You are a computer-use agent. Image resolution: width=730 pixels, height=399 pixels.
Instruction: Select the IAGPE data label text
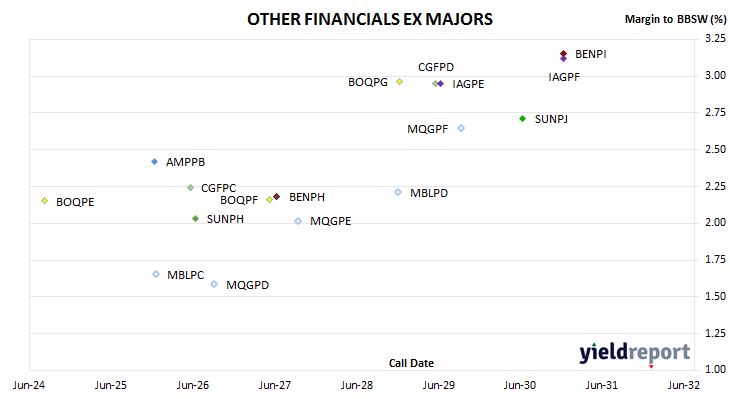468,84
